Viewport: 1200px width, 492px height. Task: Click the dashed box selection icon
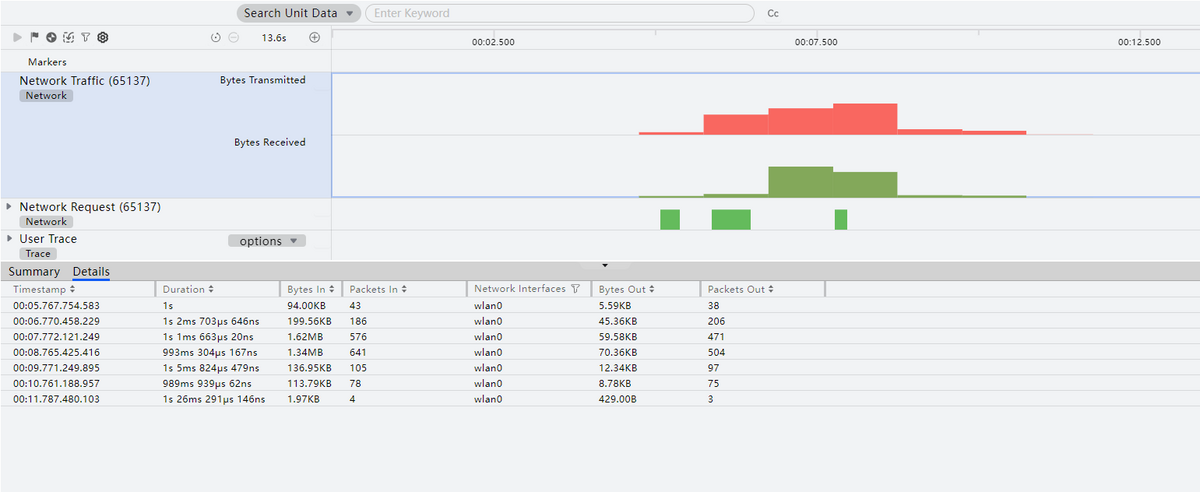(68, 38)
